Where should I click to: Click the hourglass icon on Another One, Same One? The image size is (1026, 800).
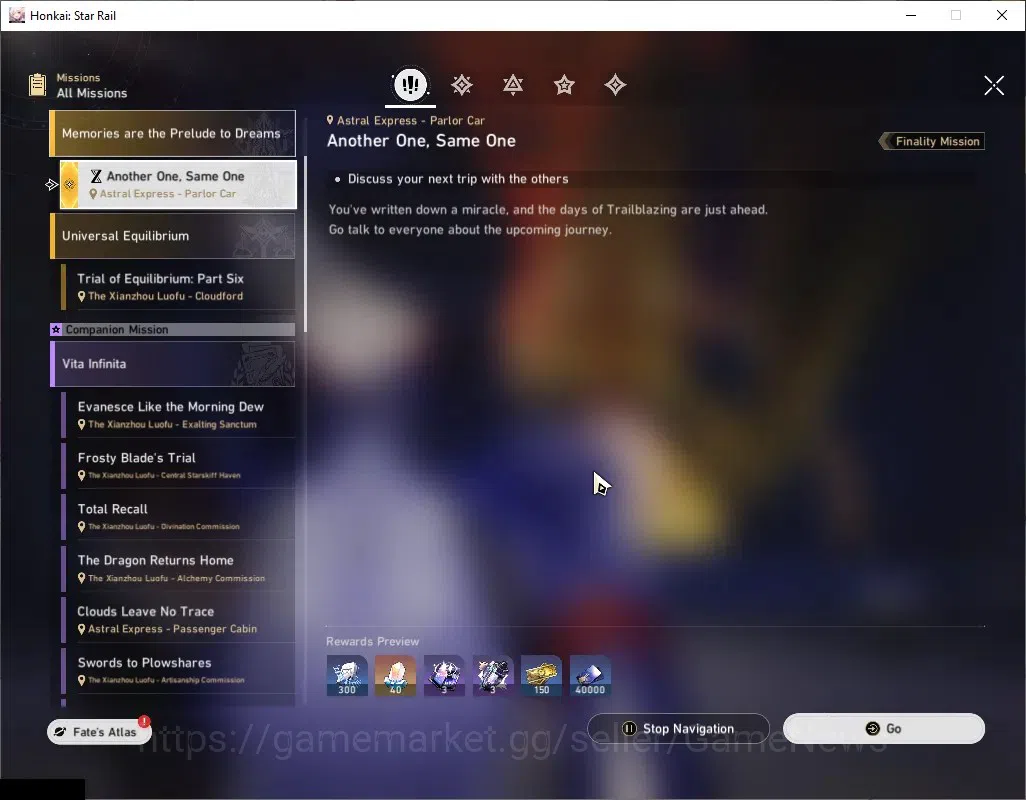pos(96,176)
